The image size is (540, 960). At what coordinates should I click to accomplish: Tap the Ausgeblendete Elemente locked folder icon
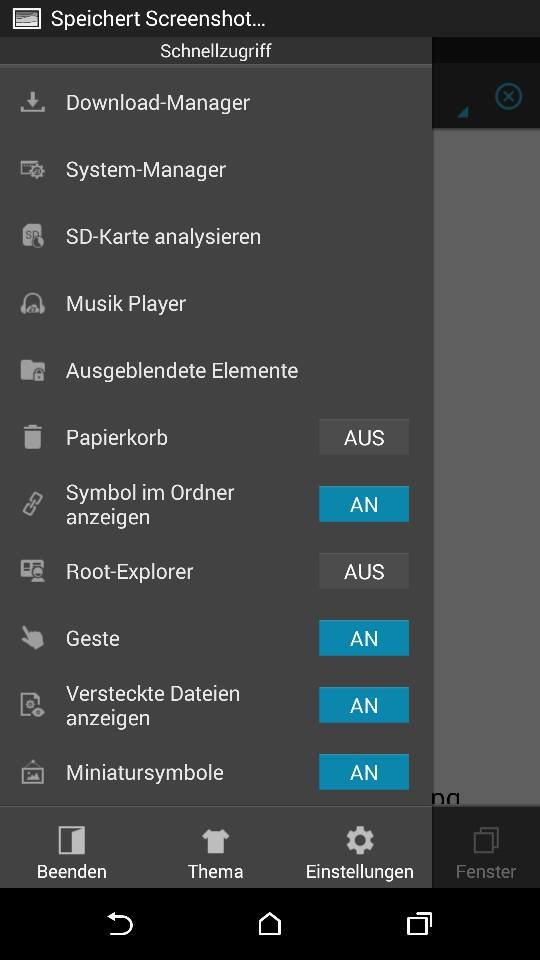tap(32, 370)
